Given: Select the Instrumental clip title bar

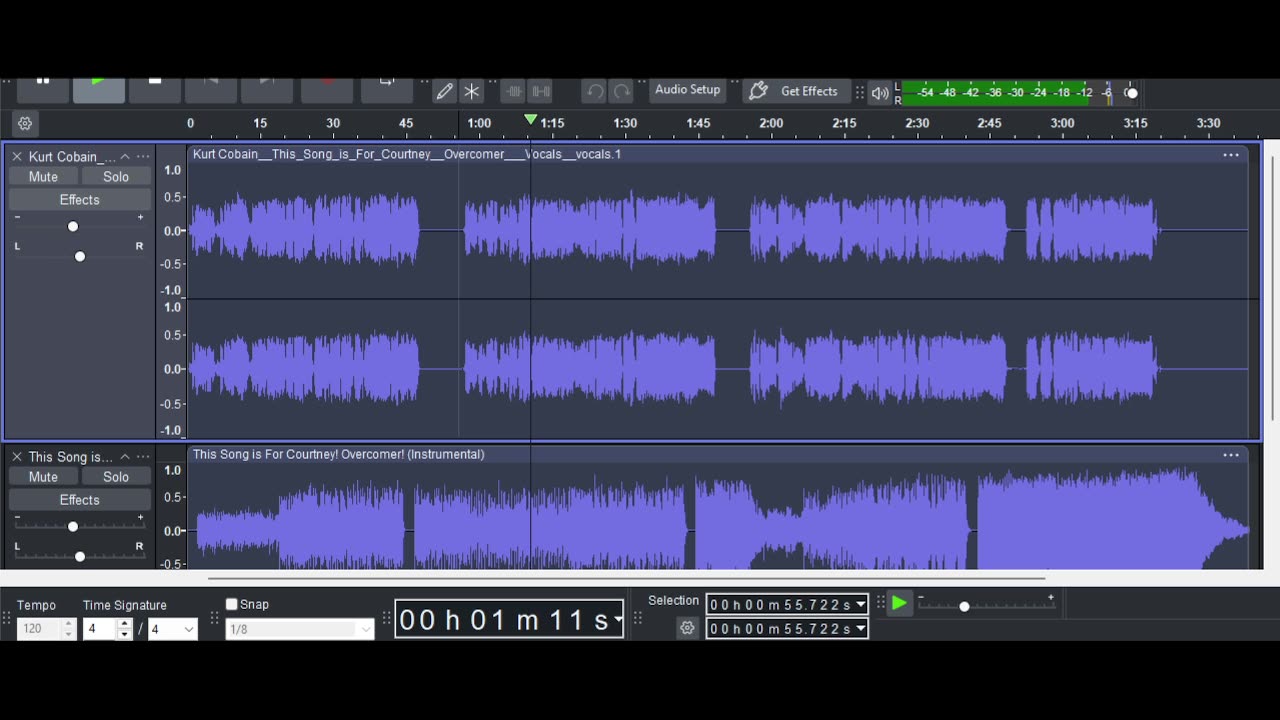Looking at the screenshot, I should coord(718,455).
